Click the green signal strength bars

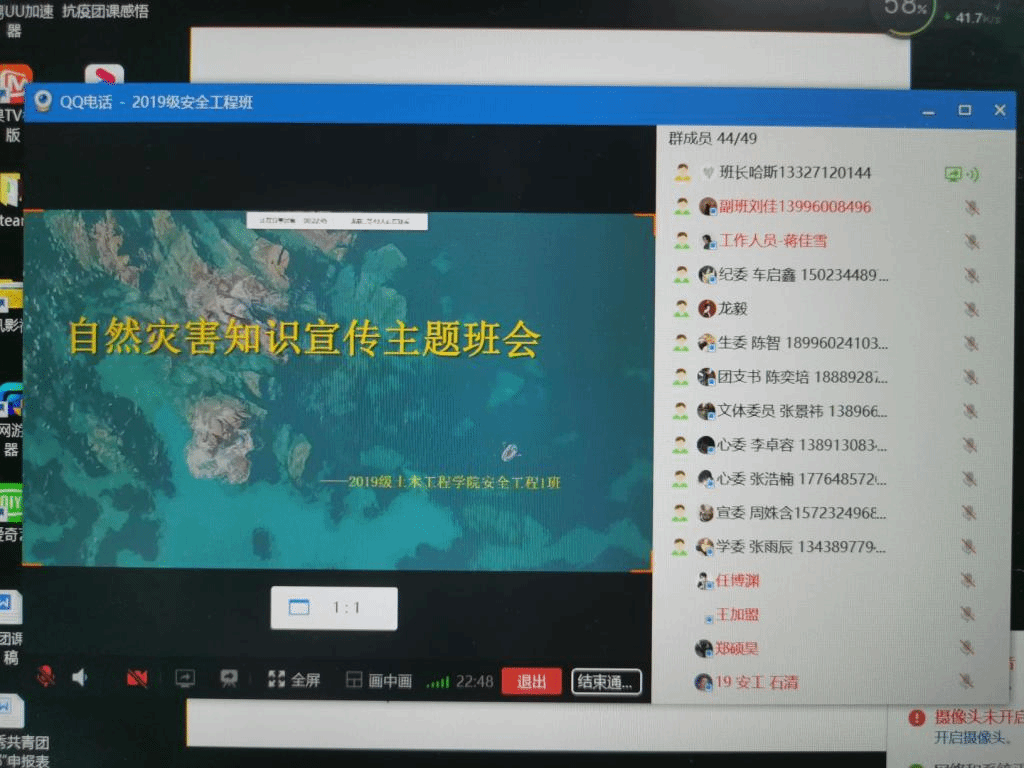point(437,682)
